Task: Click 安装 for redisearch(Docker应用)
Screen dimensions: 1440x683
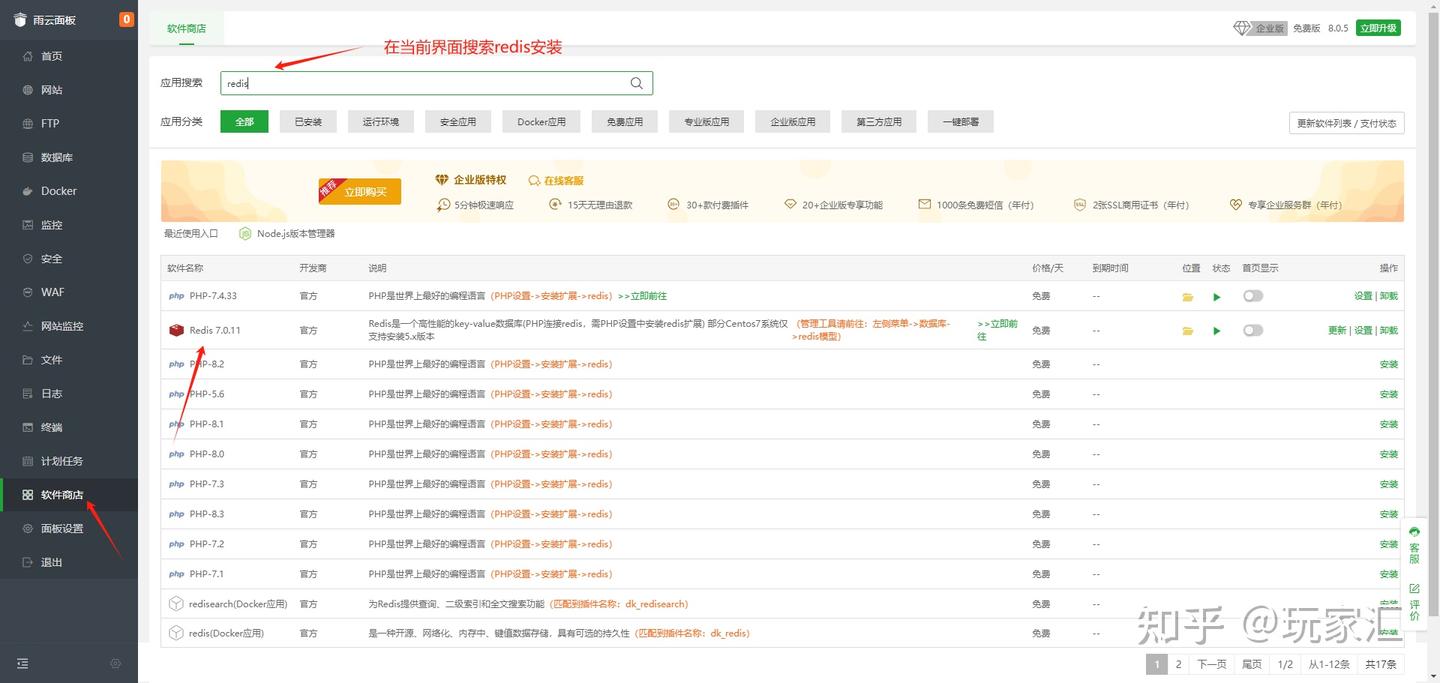Action: tap(1389, 604)
